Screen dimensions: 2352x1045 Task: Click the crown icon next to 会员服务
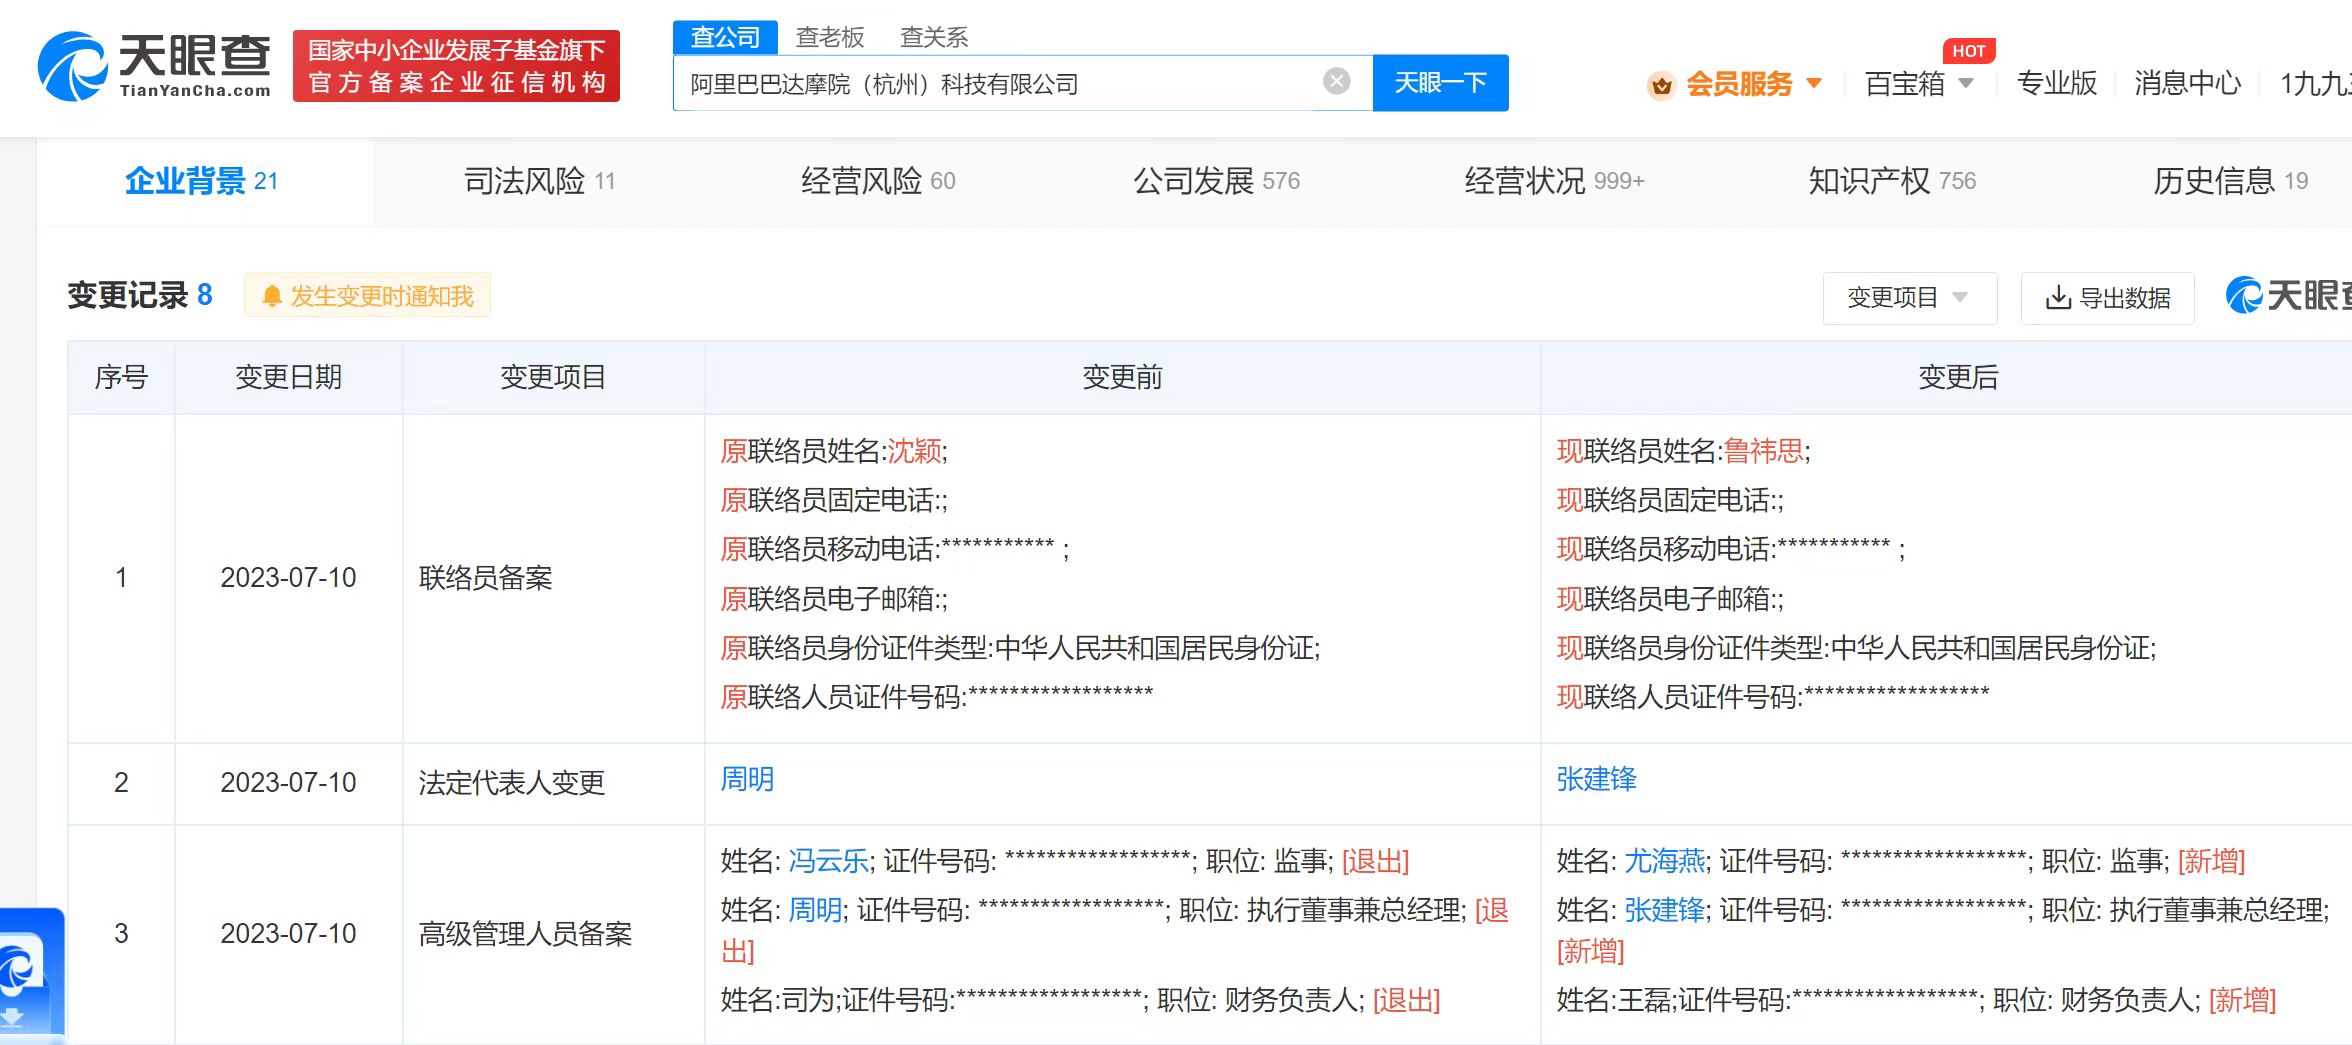pos(1661,85)
